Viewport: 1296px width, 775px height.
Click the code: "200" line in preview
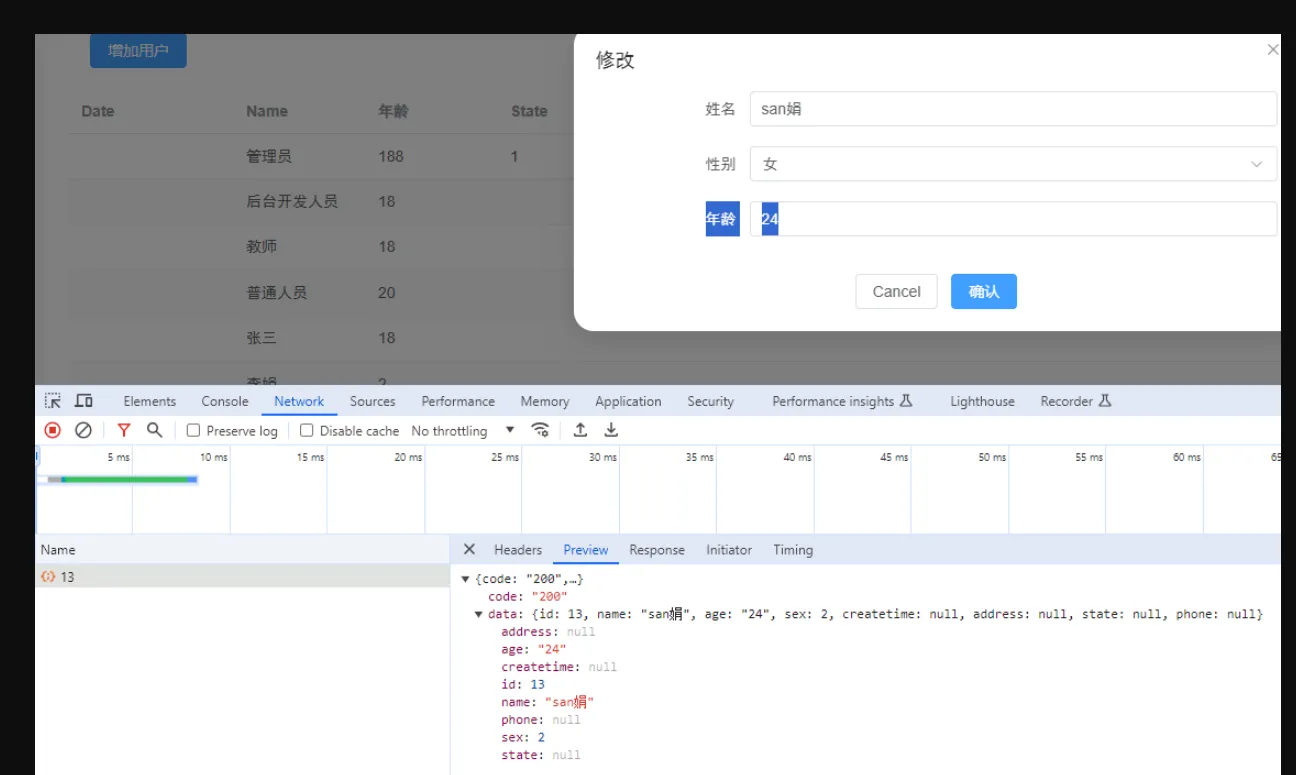528,596
